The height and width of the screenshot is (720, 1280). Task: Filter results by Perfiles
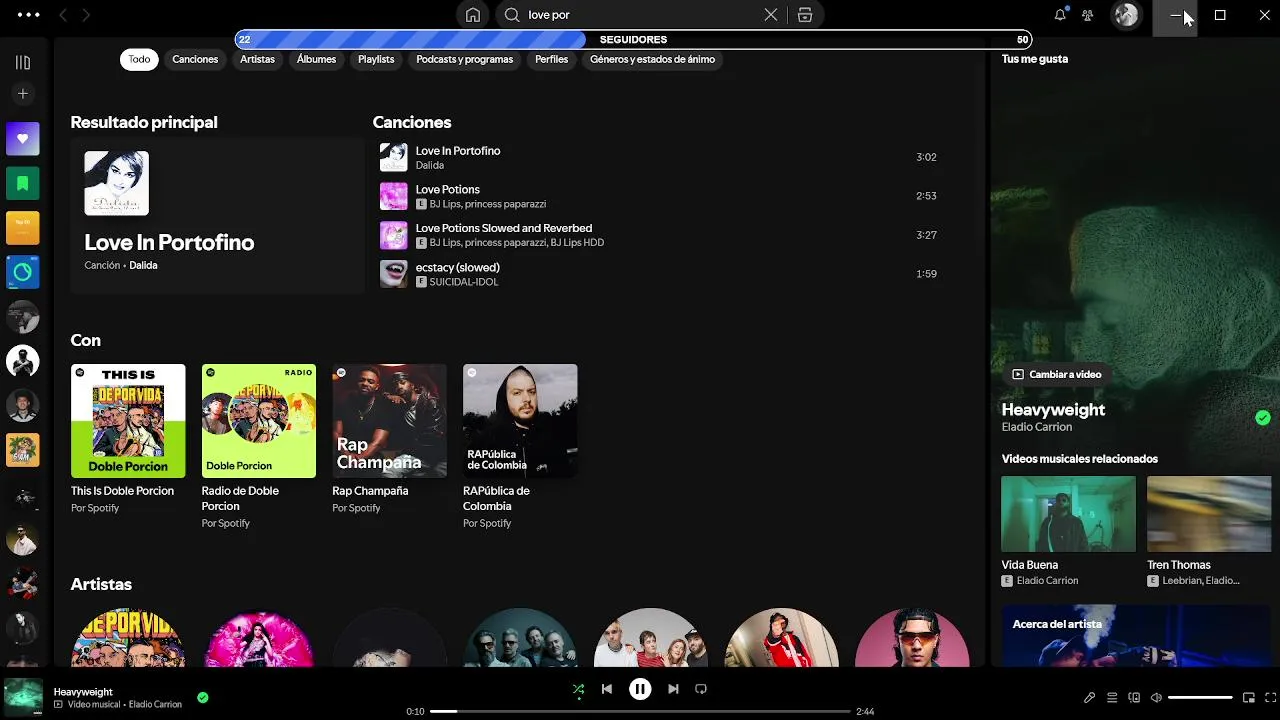[551, 59]
